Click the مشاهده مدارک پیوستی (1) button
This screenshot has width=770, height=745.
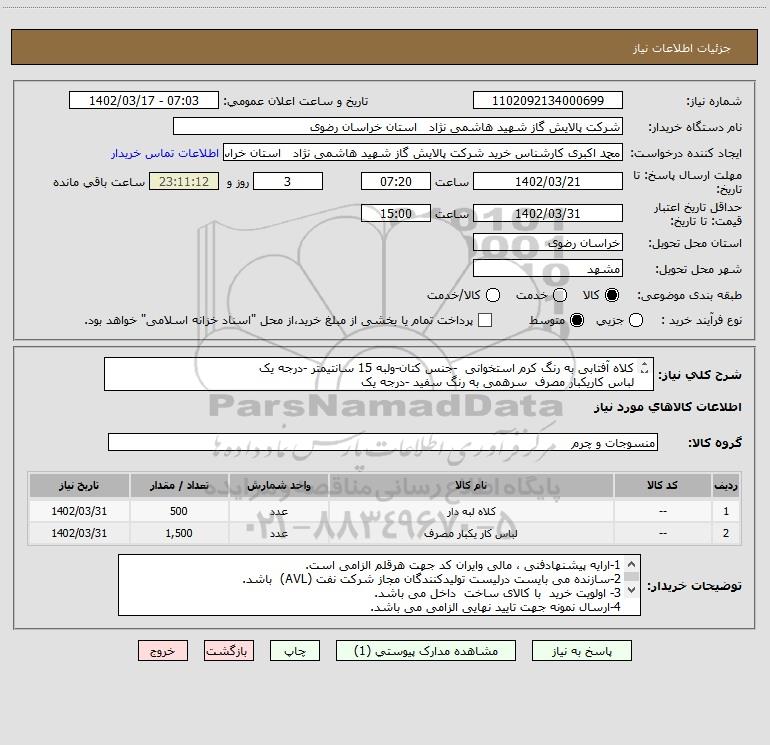pyautogui.click(x=426, y=651)
